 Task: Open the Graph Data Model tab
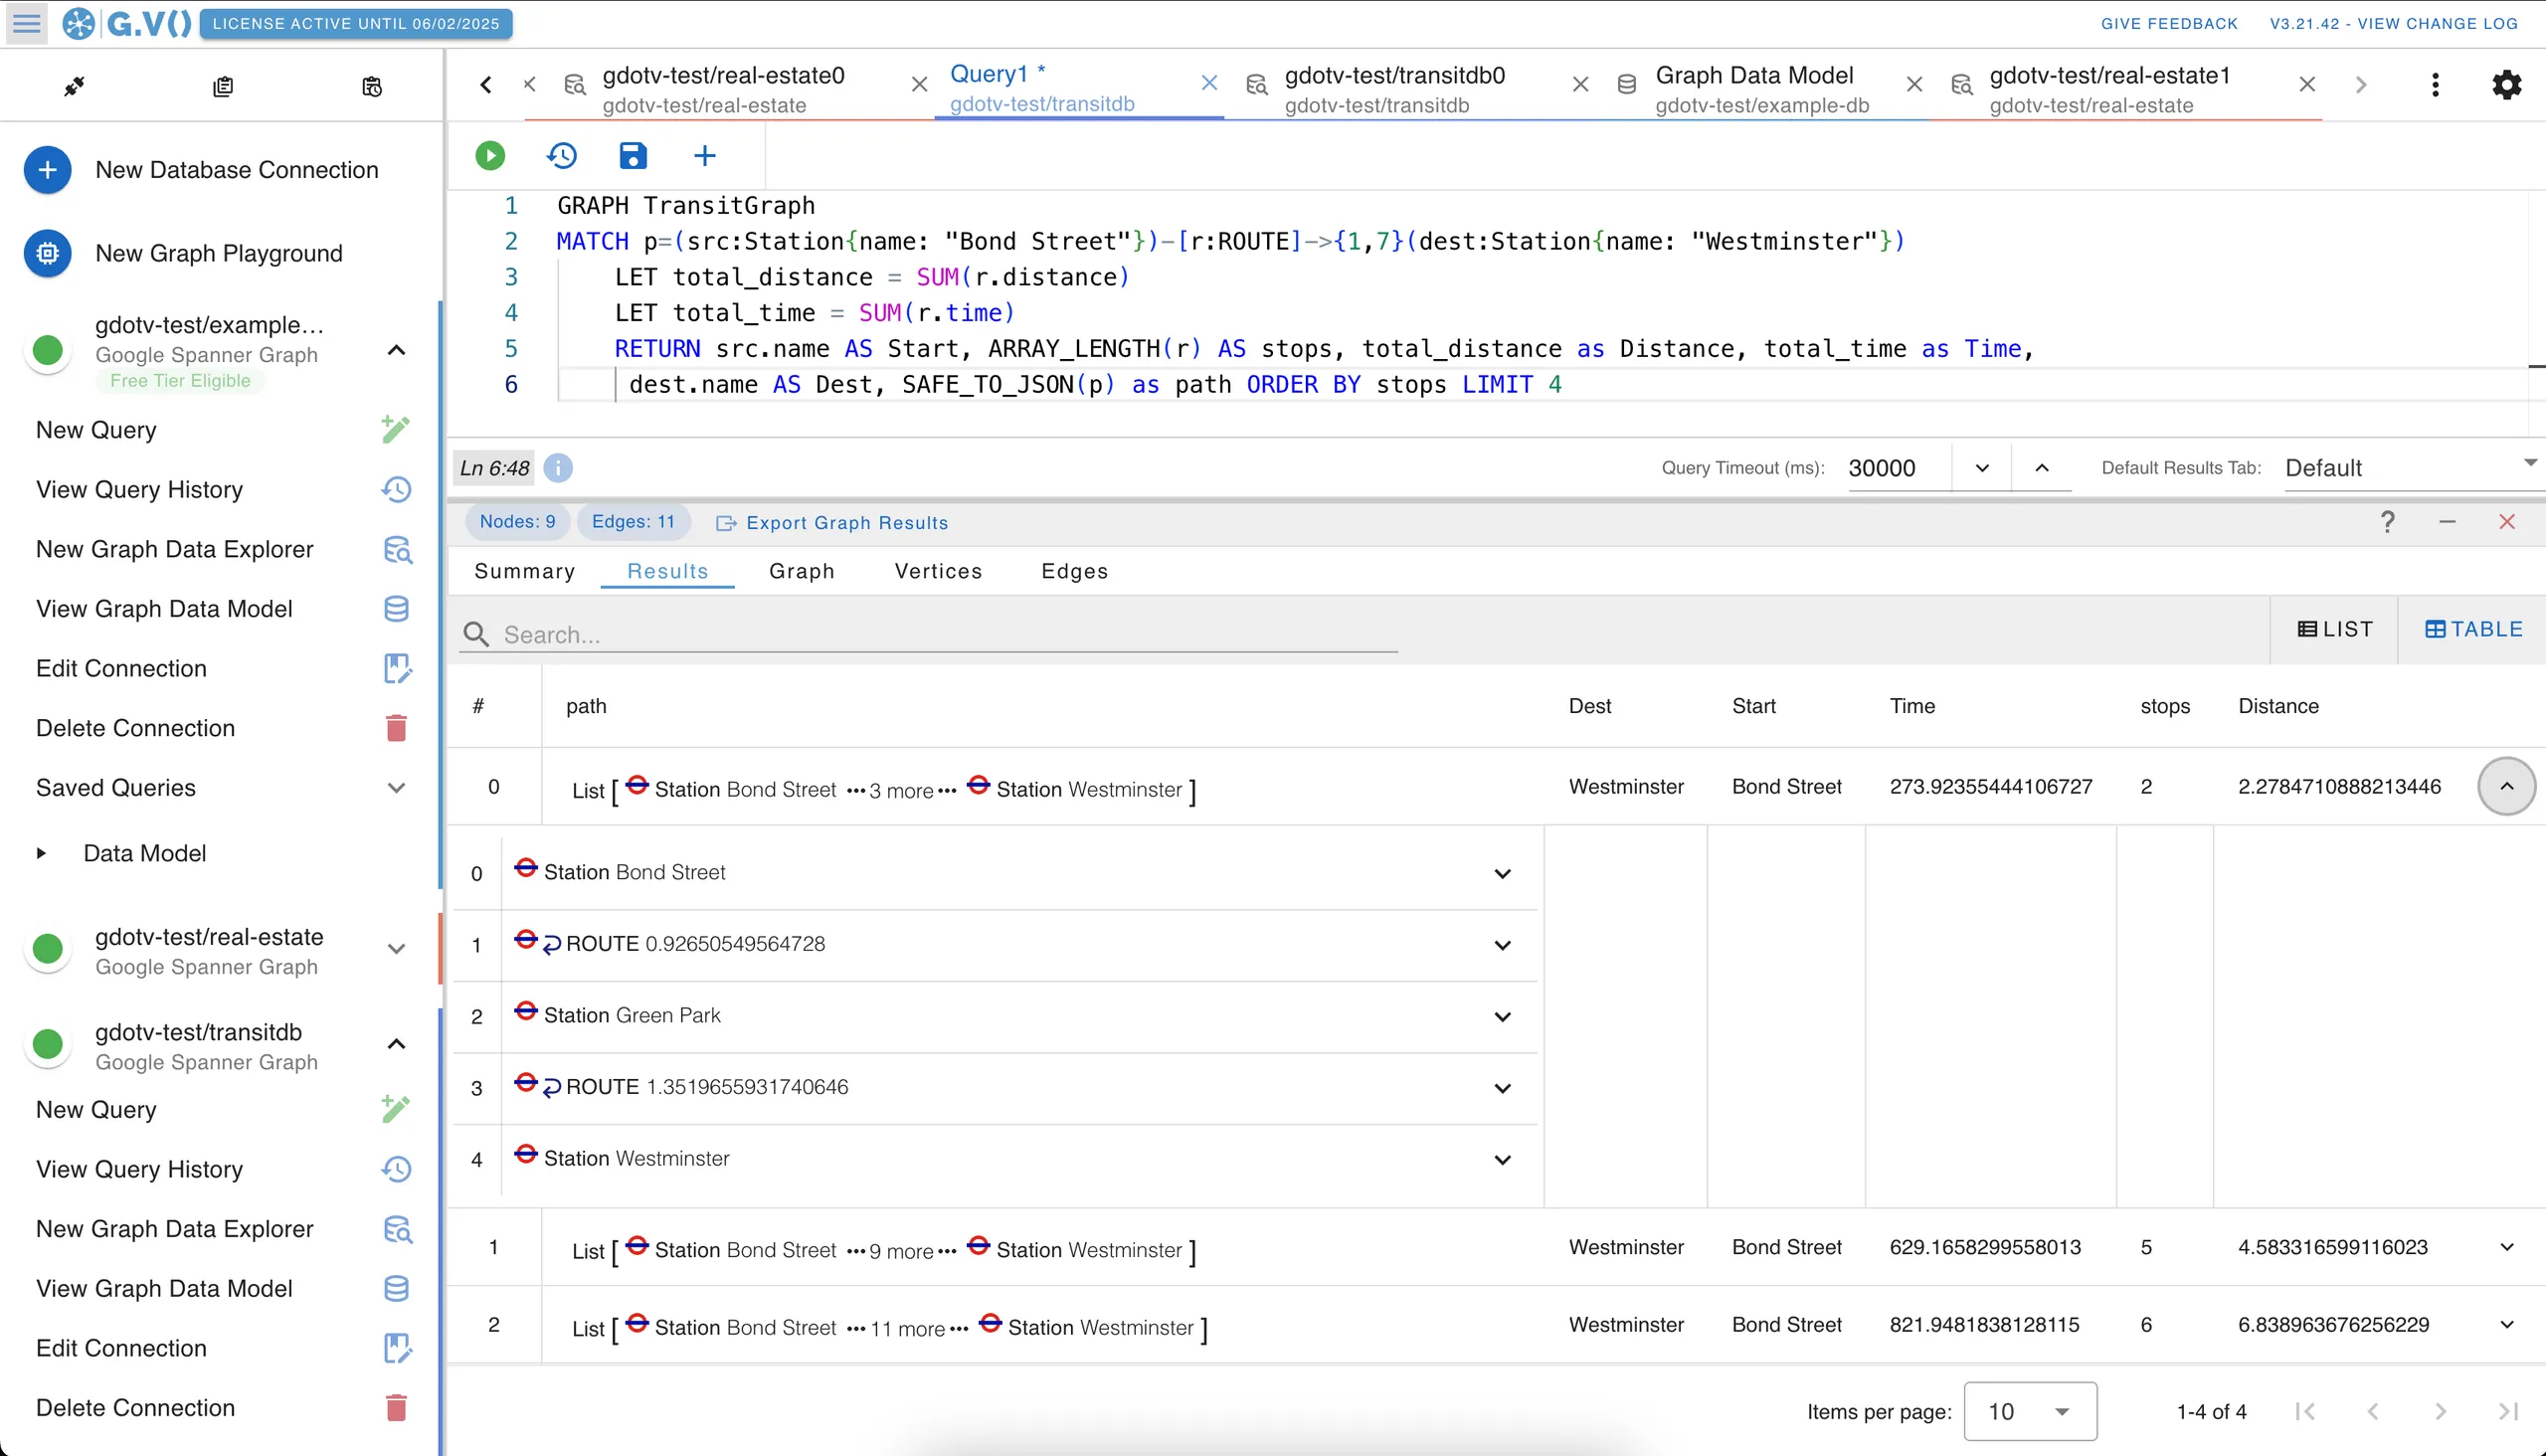point(1761,88)
